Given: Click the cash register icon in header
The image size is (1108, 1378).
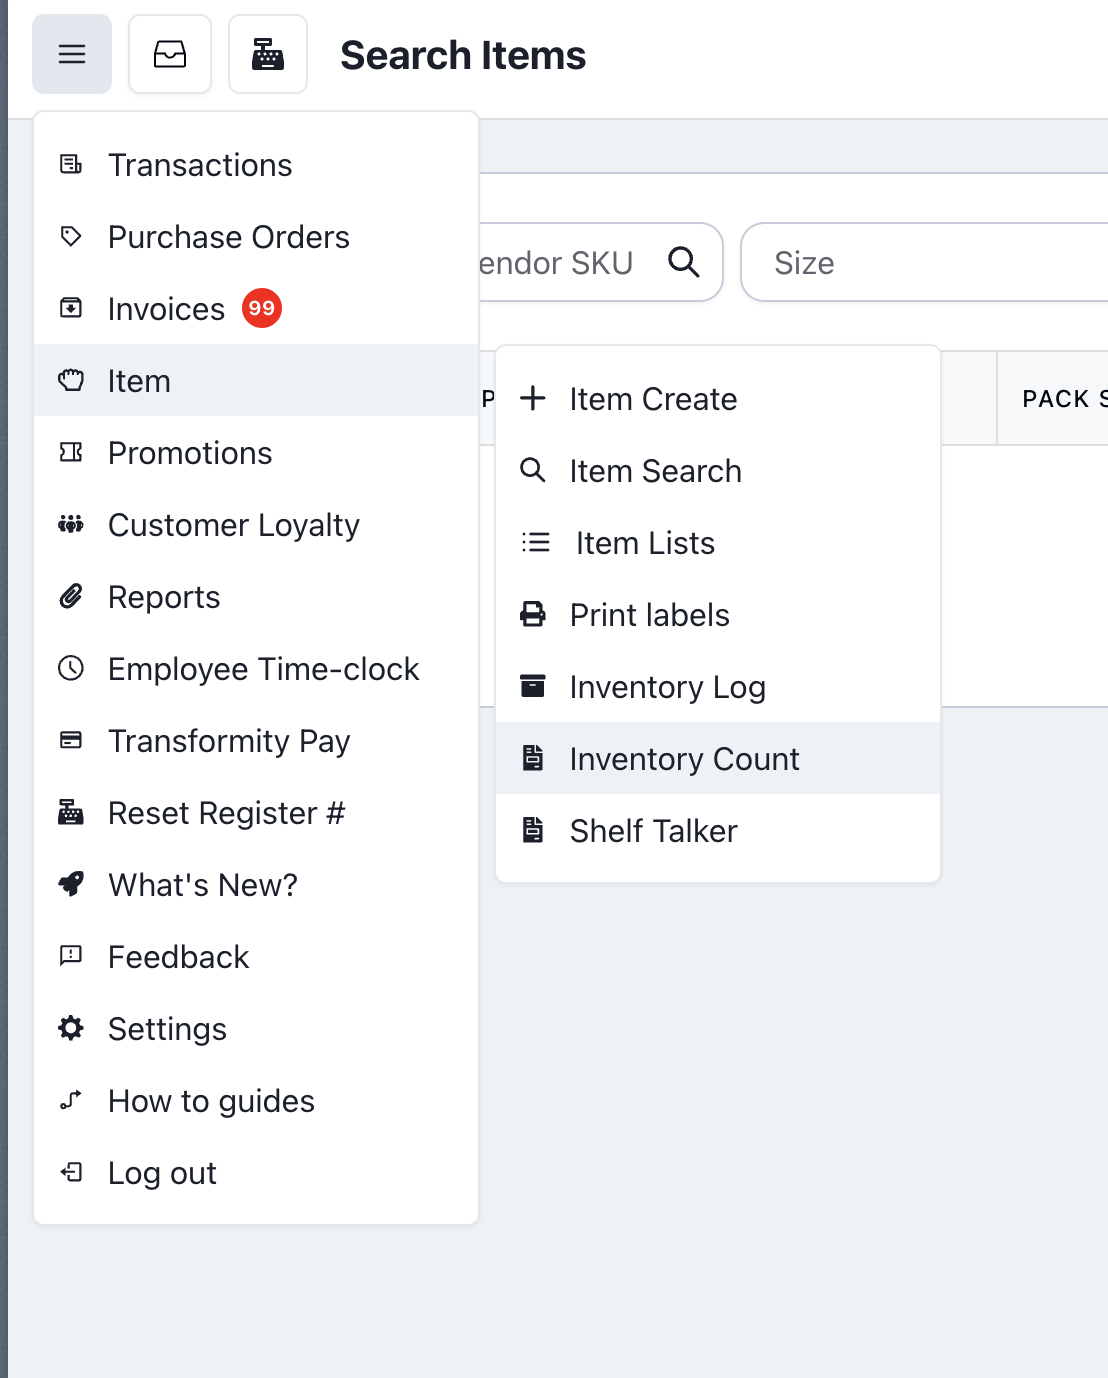Looking at the screenshot, I should (268, 54).
